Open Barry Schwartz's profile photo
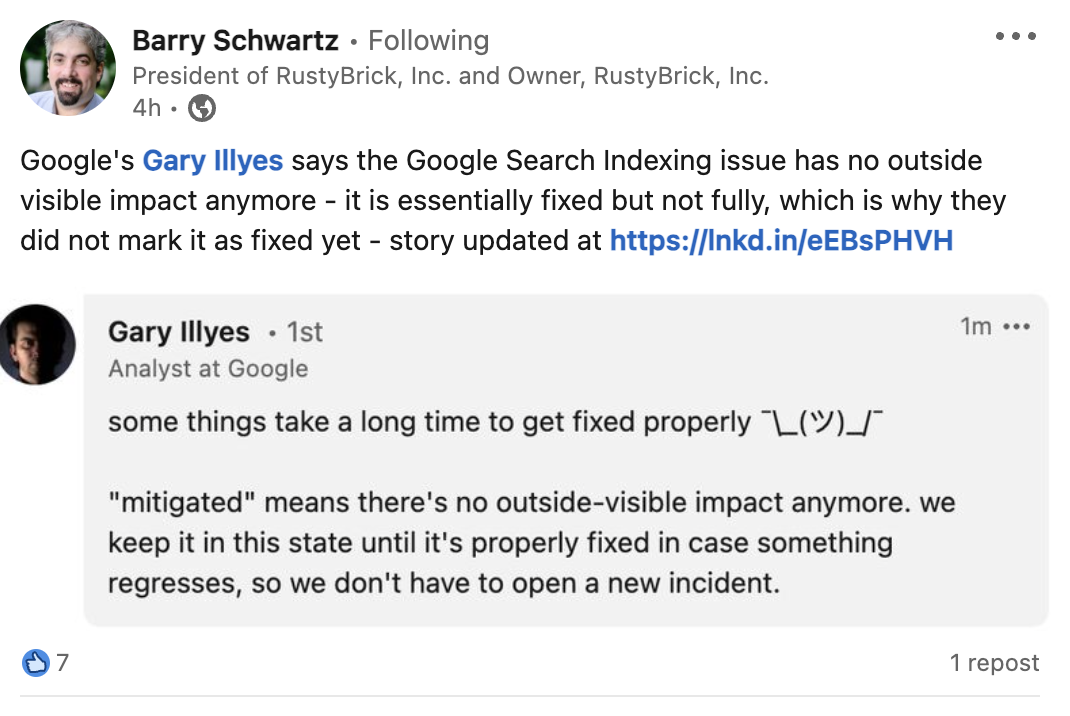The height and width of the screenshot is (716, 1070). pyautogui.click(x=69, y=67)
